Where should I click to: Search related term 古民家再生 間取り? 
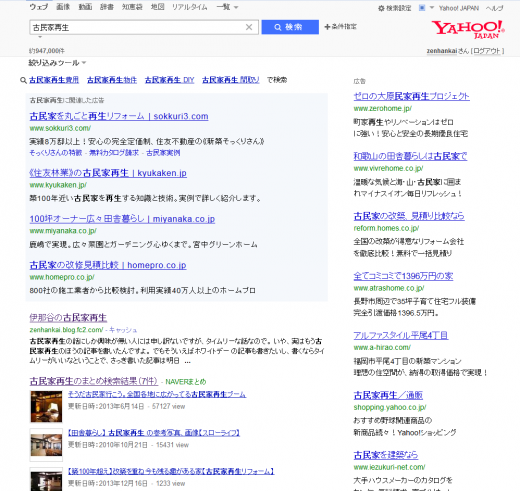(231, 80)
